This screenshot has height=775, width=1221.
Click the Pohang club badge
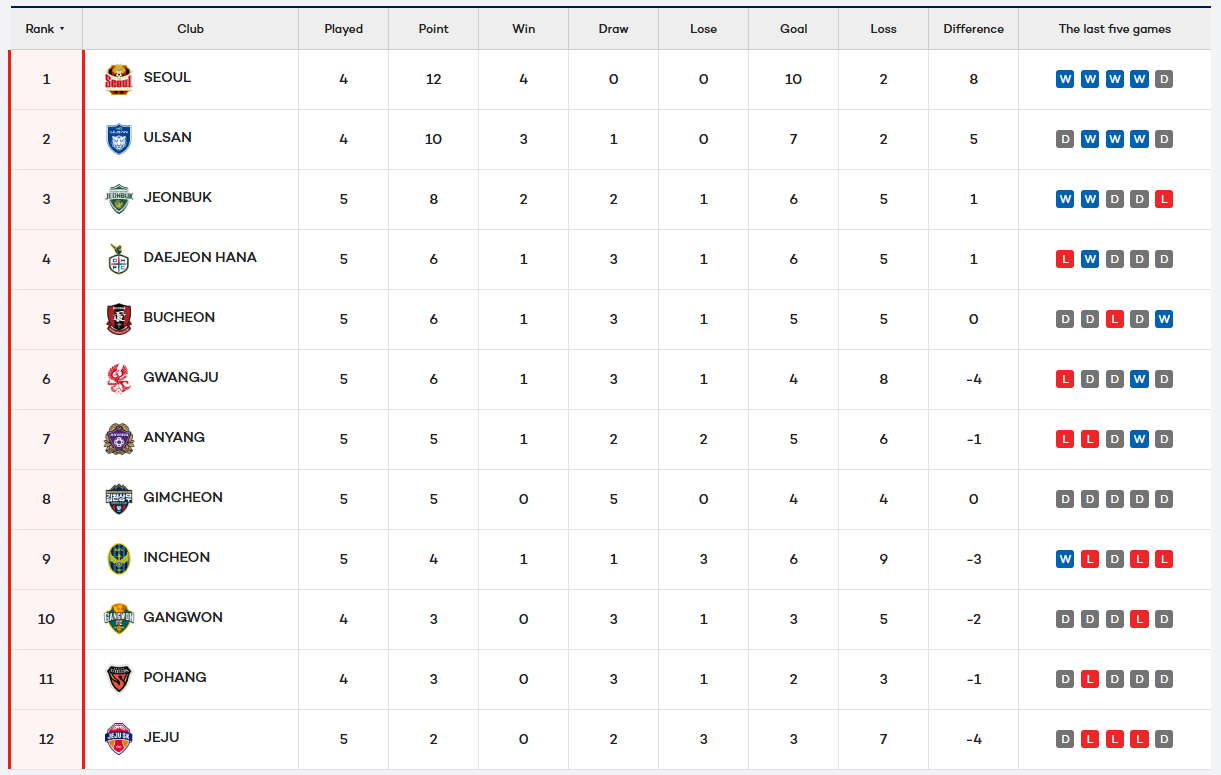[119, 679]
